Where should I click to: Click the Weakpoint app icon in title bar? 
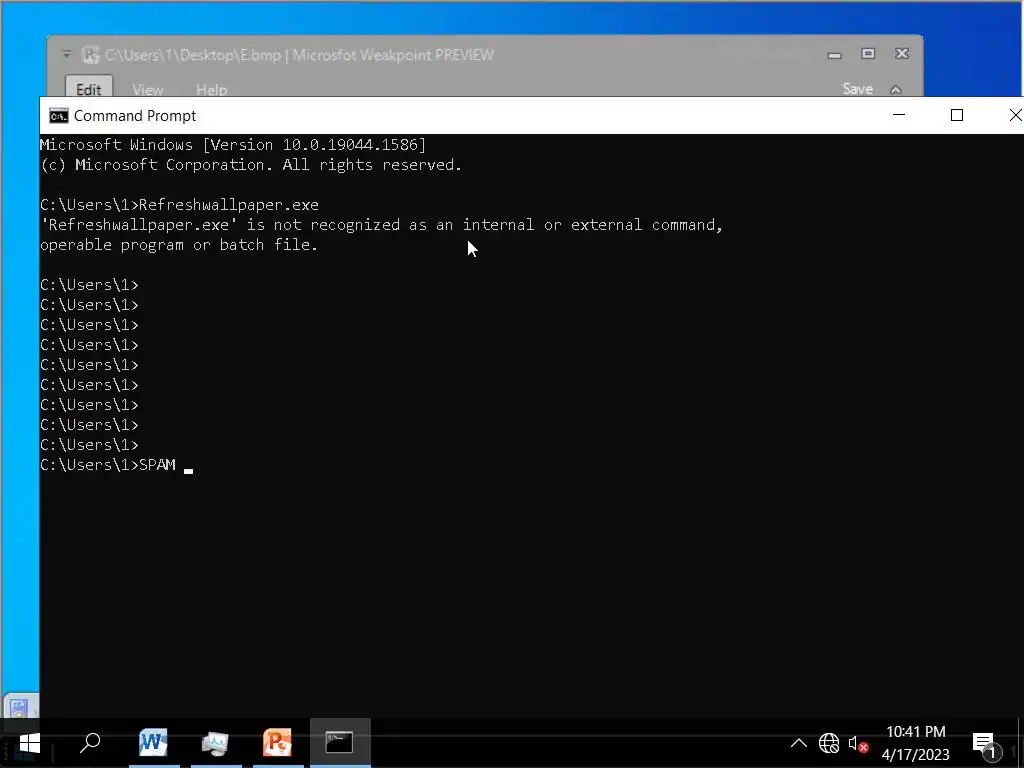pos(91,55)
